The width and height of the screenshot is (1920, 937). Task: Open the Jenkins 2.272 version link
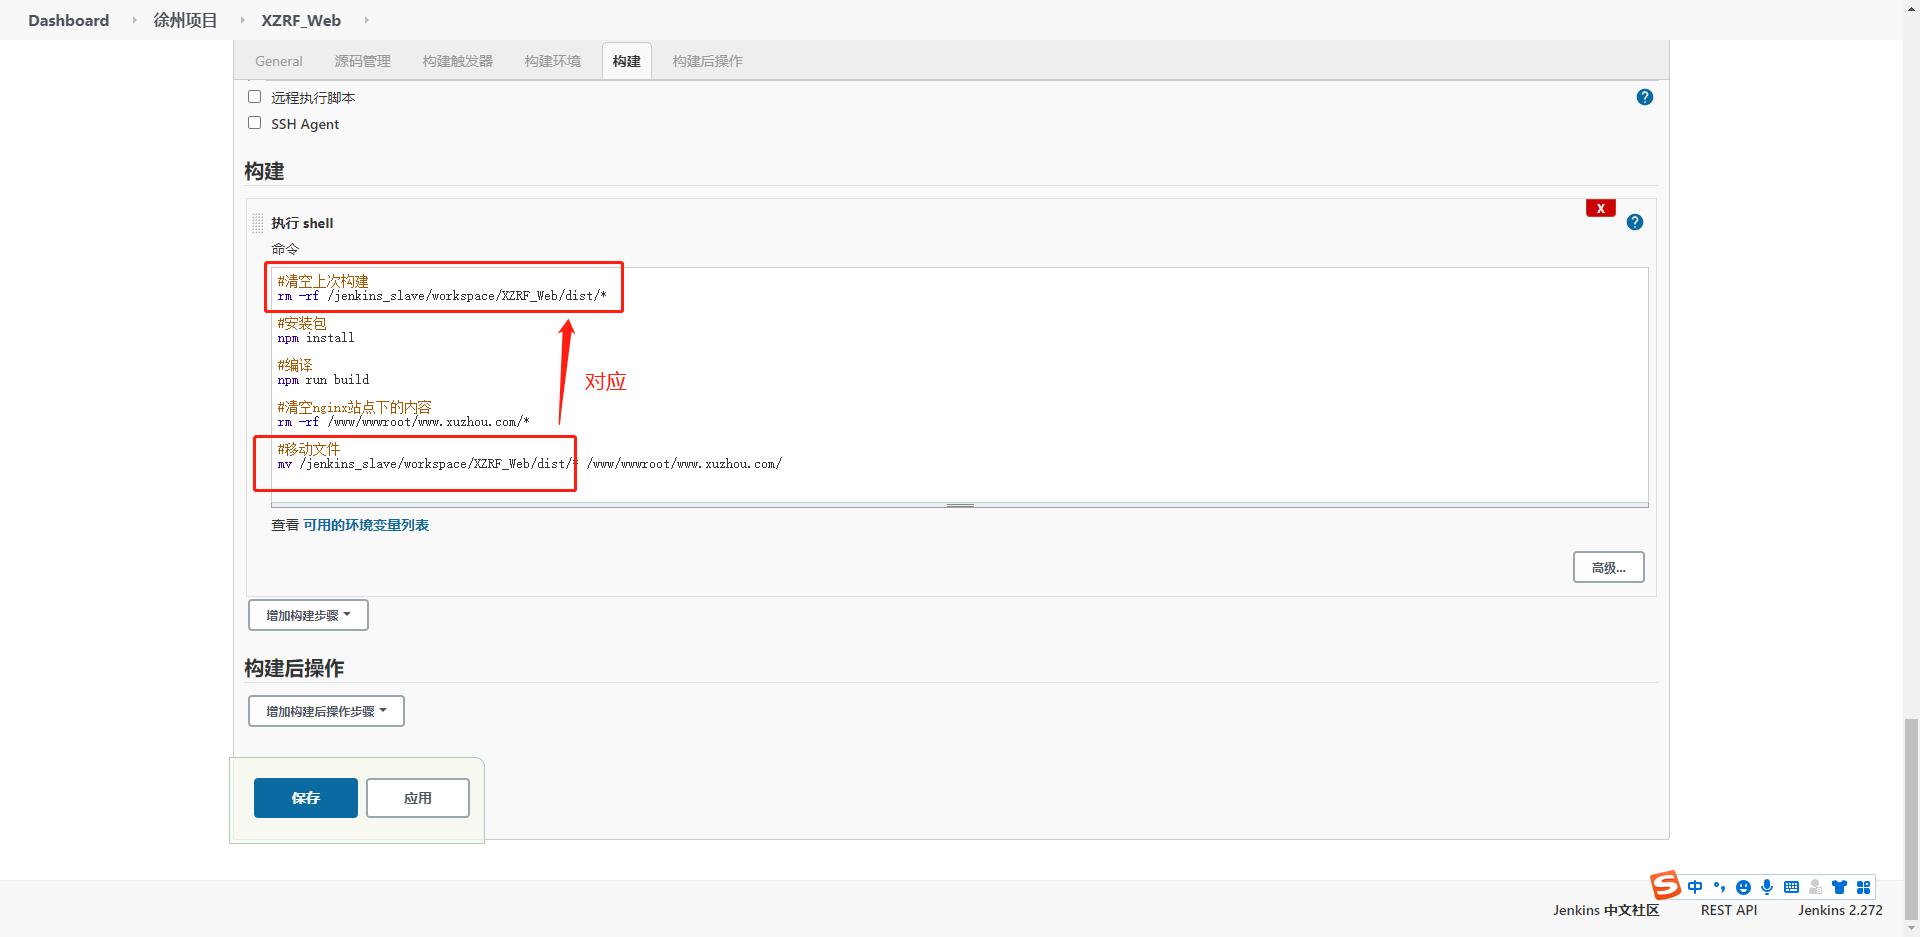(1840, 910)
